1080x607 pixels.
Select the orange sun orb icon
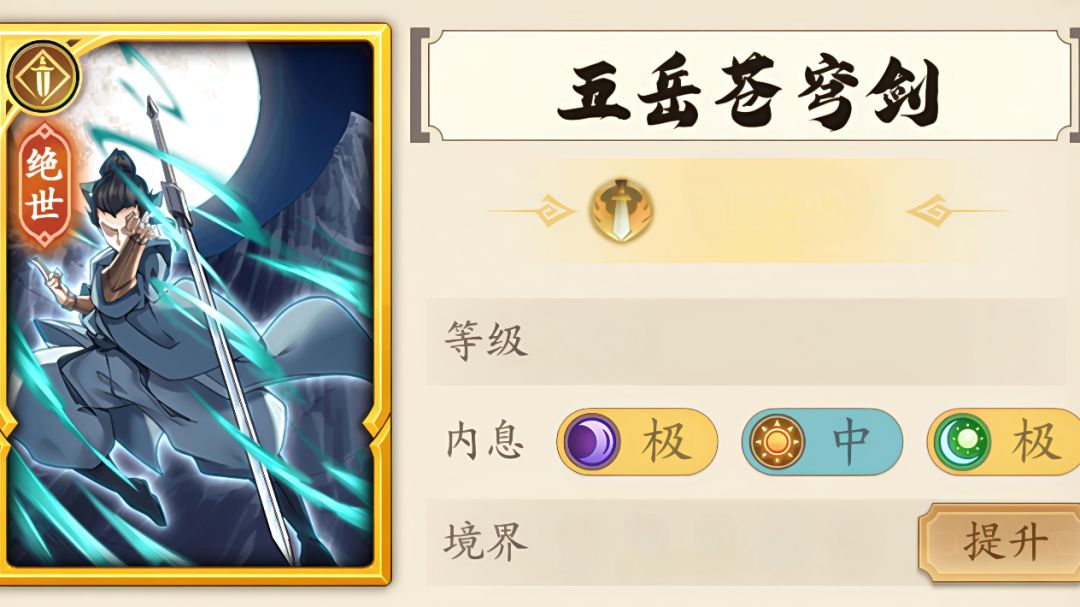[x=777, y=442]
